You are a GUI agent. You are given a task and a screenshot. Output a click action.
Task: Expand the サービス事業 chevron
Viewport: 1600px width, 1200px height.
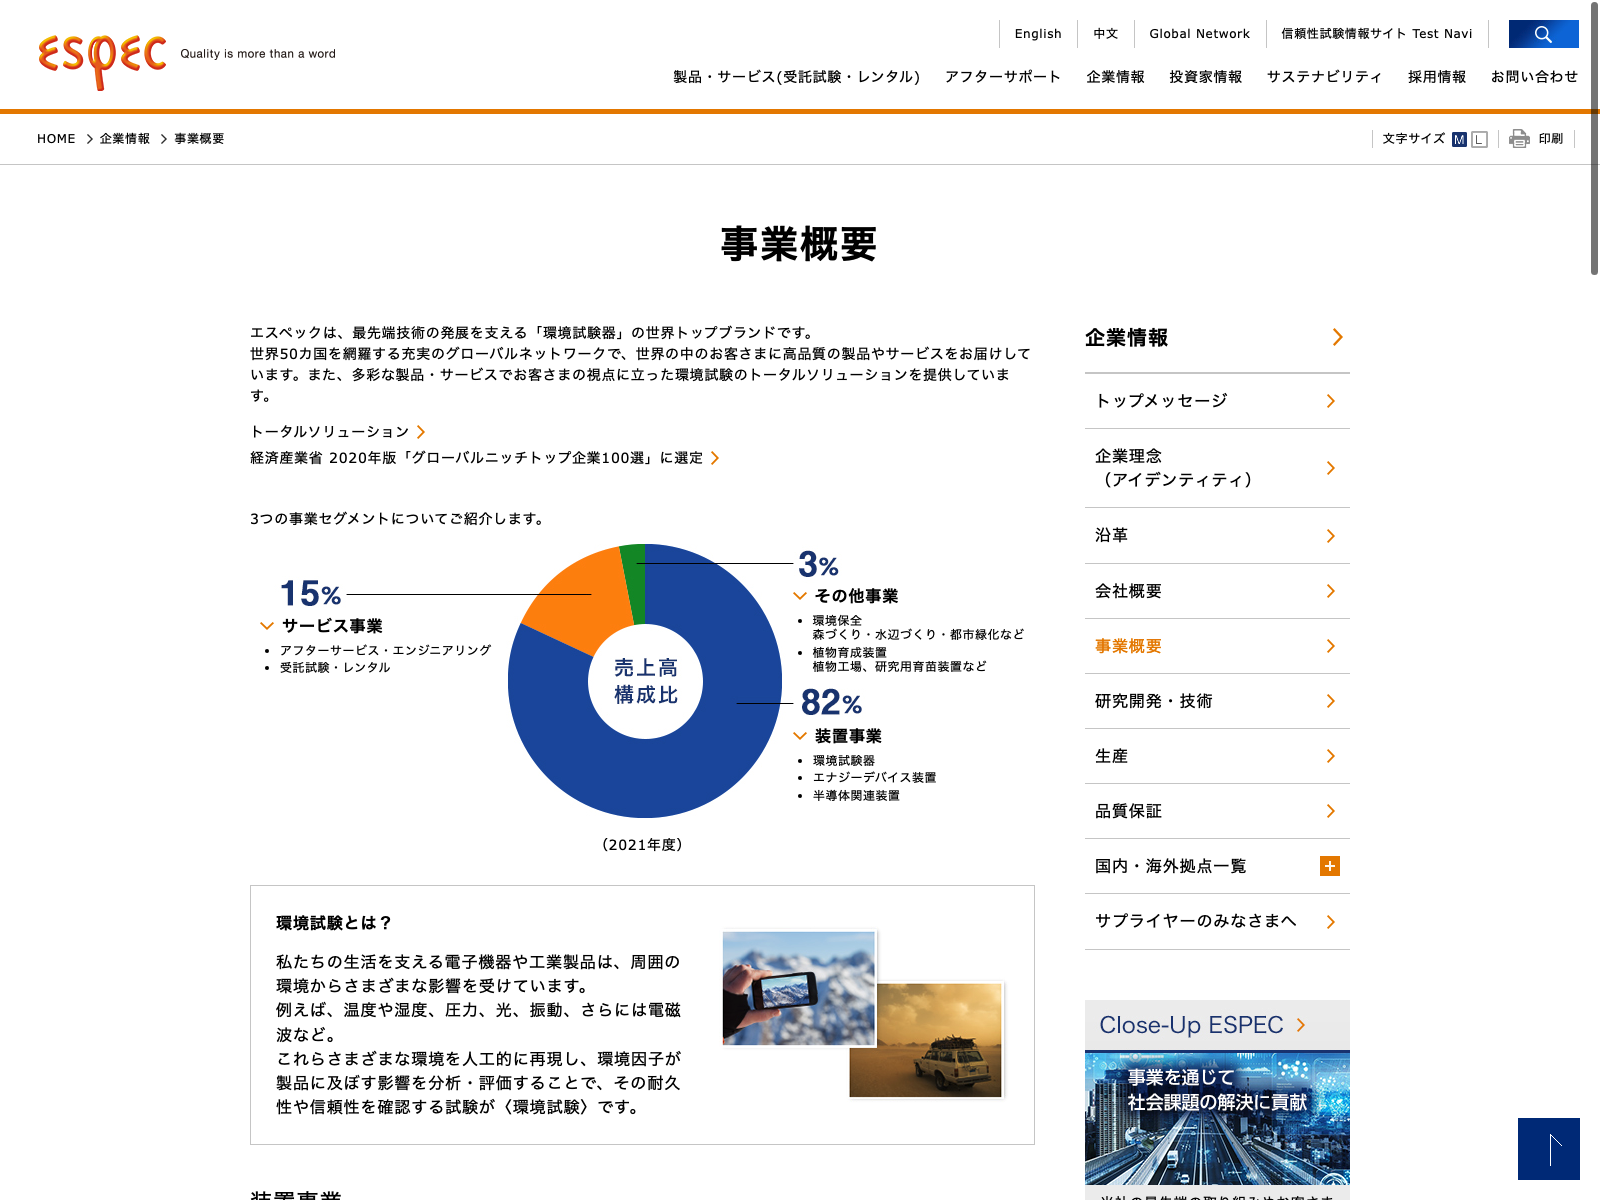coord(267,626)
